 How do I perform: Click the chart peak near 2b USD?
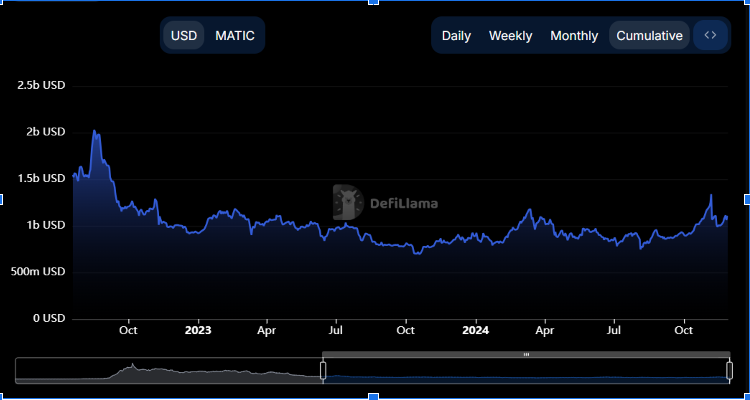click(94, 131)
